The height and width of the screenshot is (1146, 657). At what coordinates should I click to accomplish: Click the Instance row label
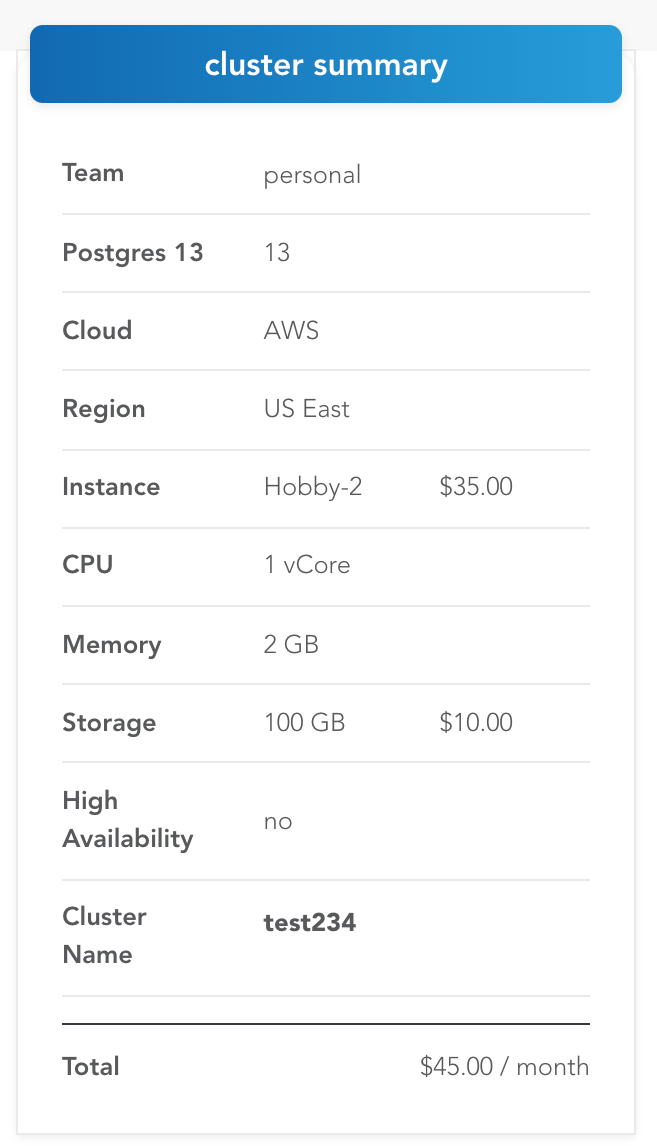[x=111, y=487]
